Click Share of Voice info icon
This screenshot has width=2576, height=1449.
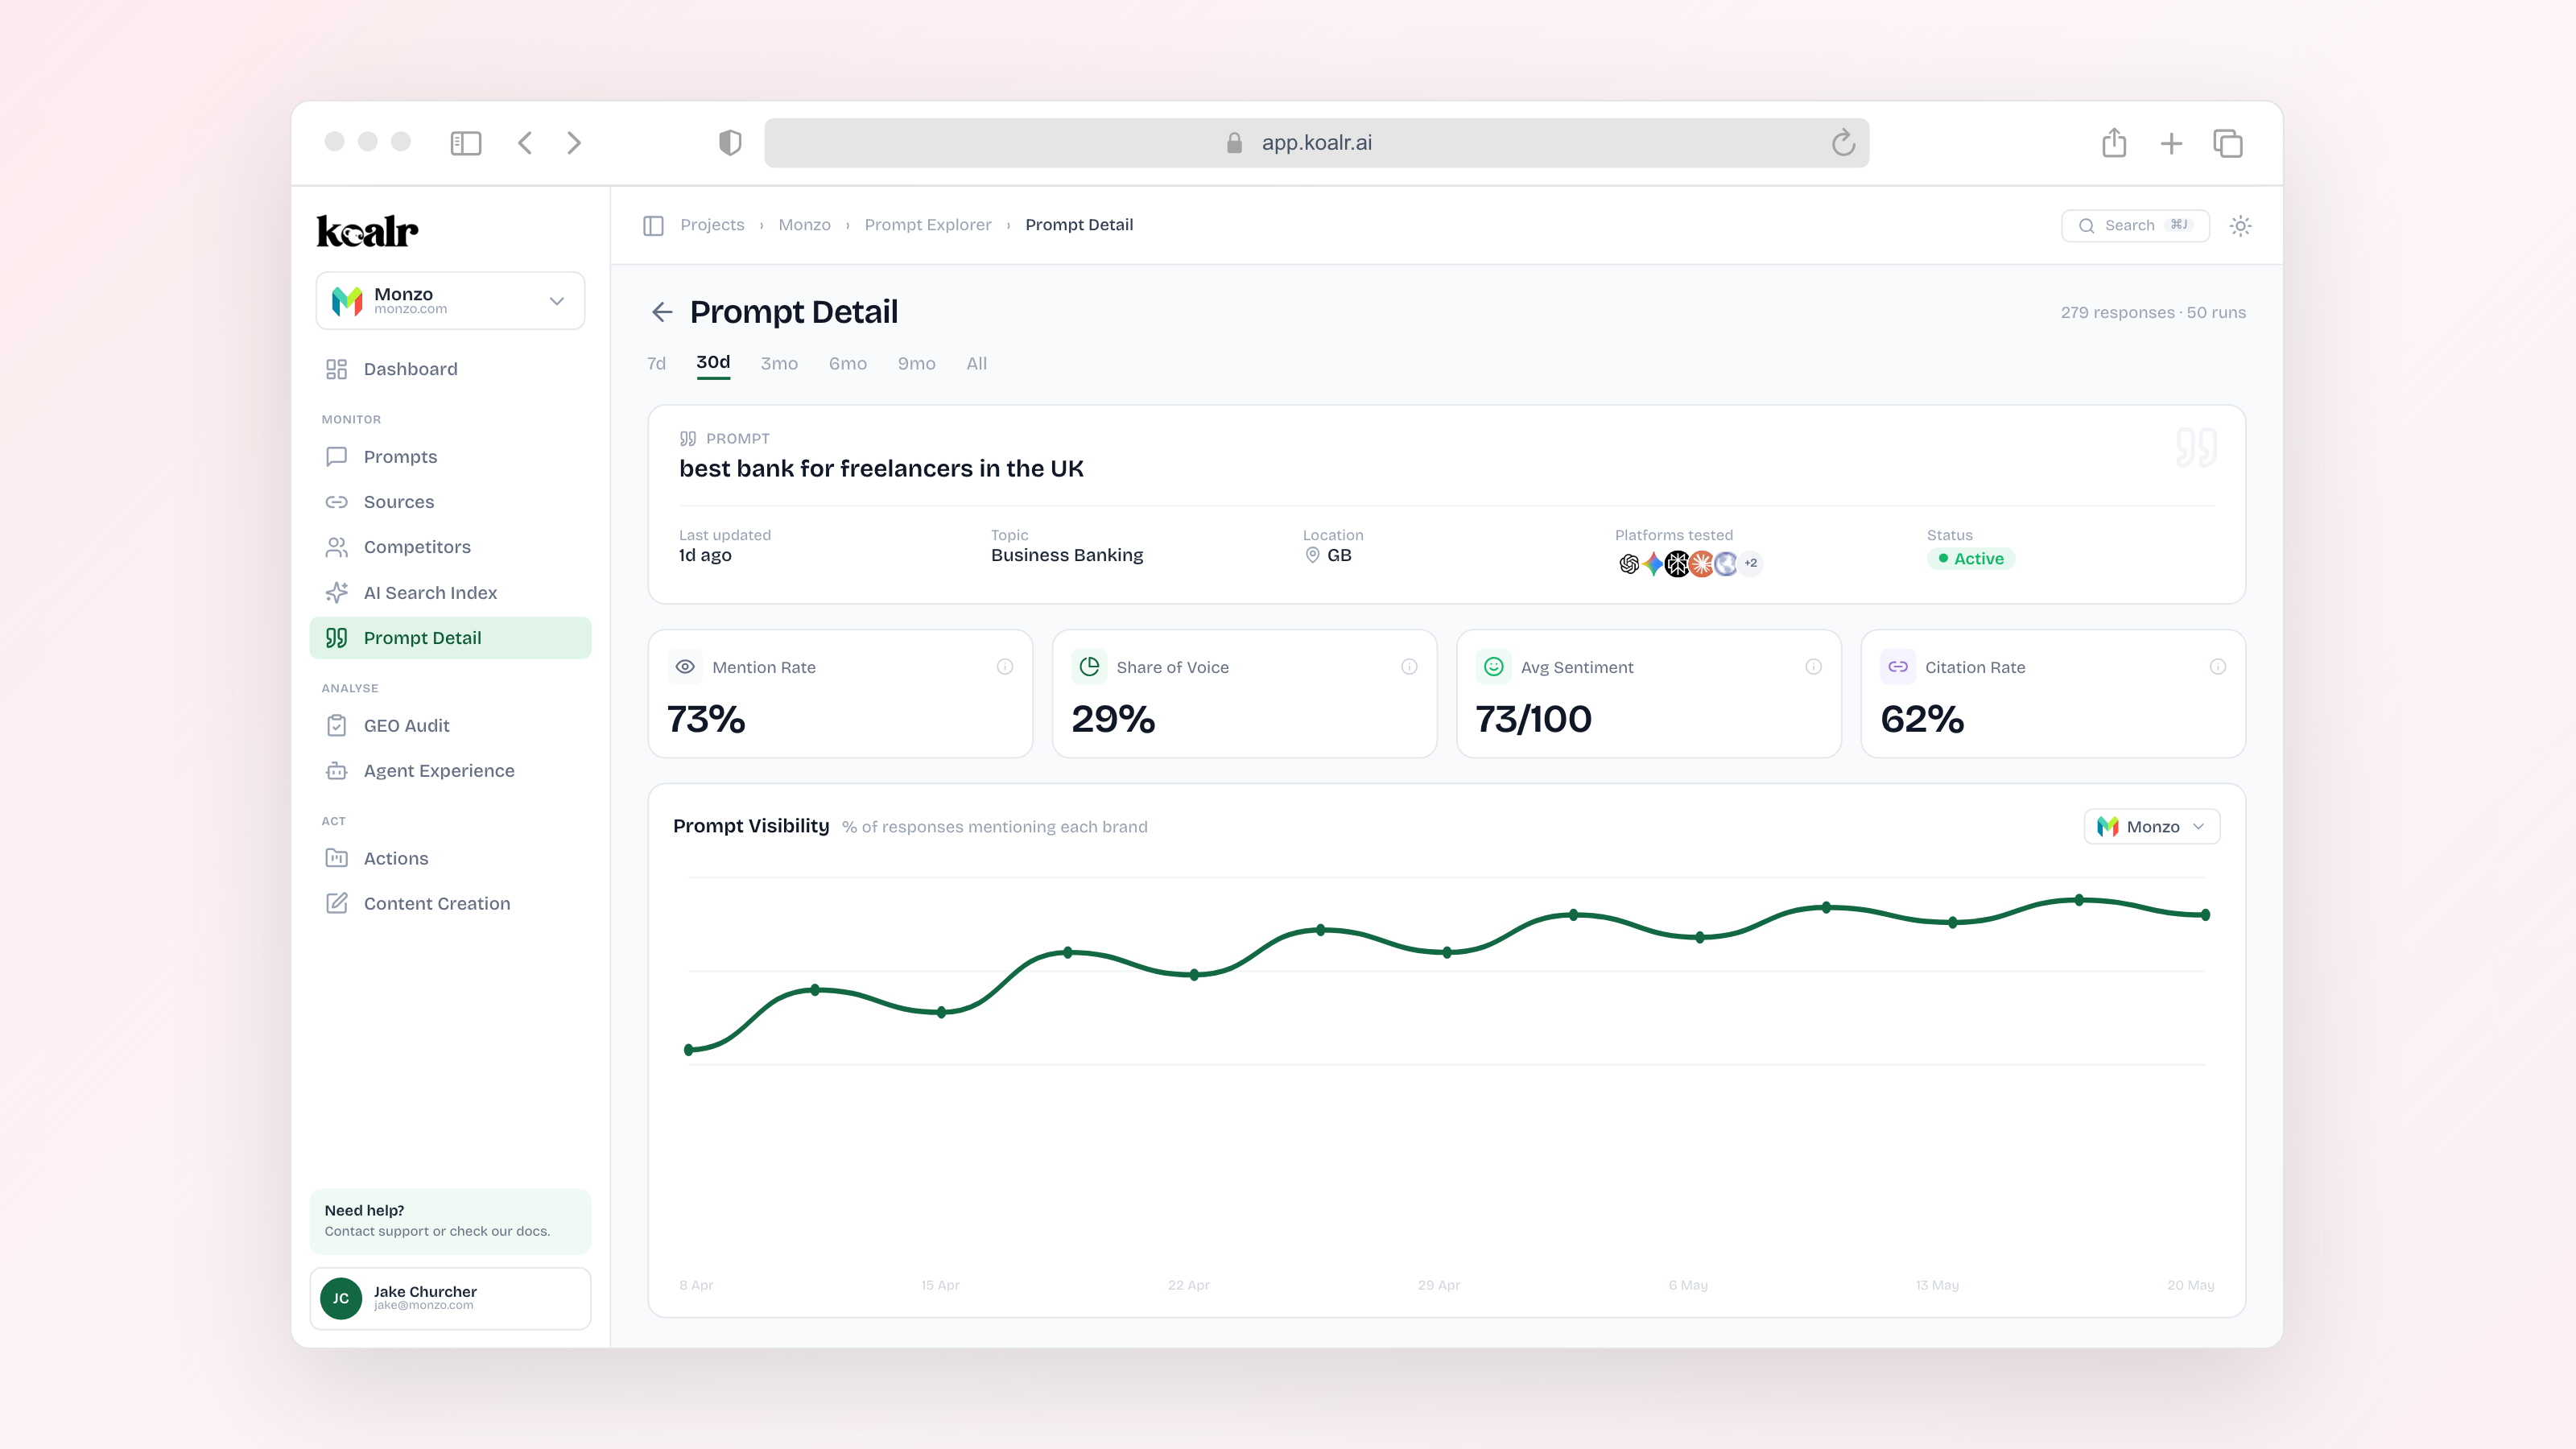pyautogui.click(x=1409, y=667)
